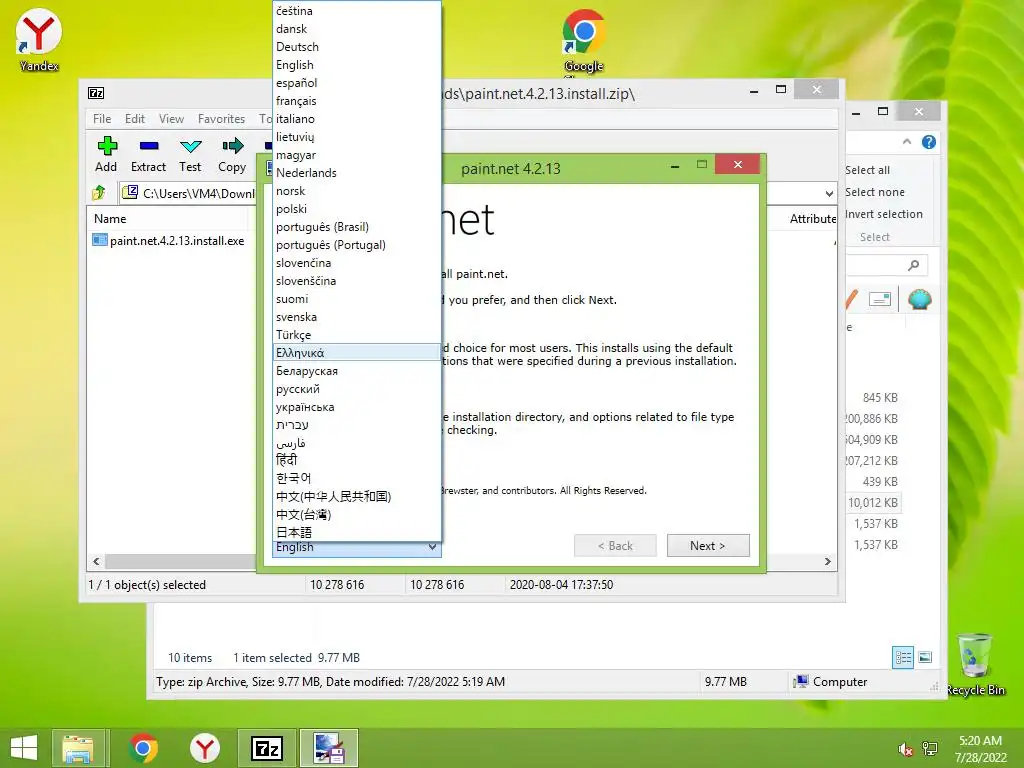
Task: Go up one folder level in 7-Zip
Action: (99, 193)
